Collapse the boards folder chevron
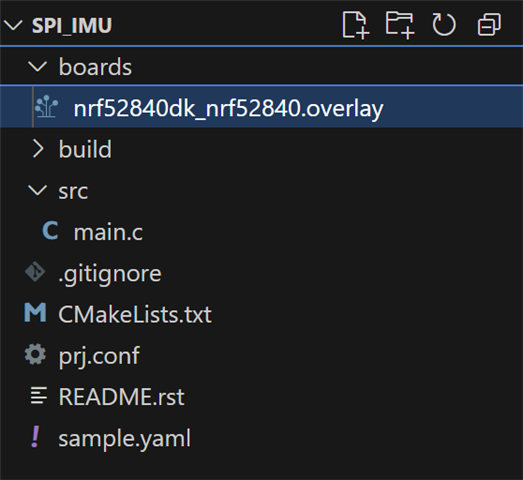 pyautogui.click(x=38, y=67)
